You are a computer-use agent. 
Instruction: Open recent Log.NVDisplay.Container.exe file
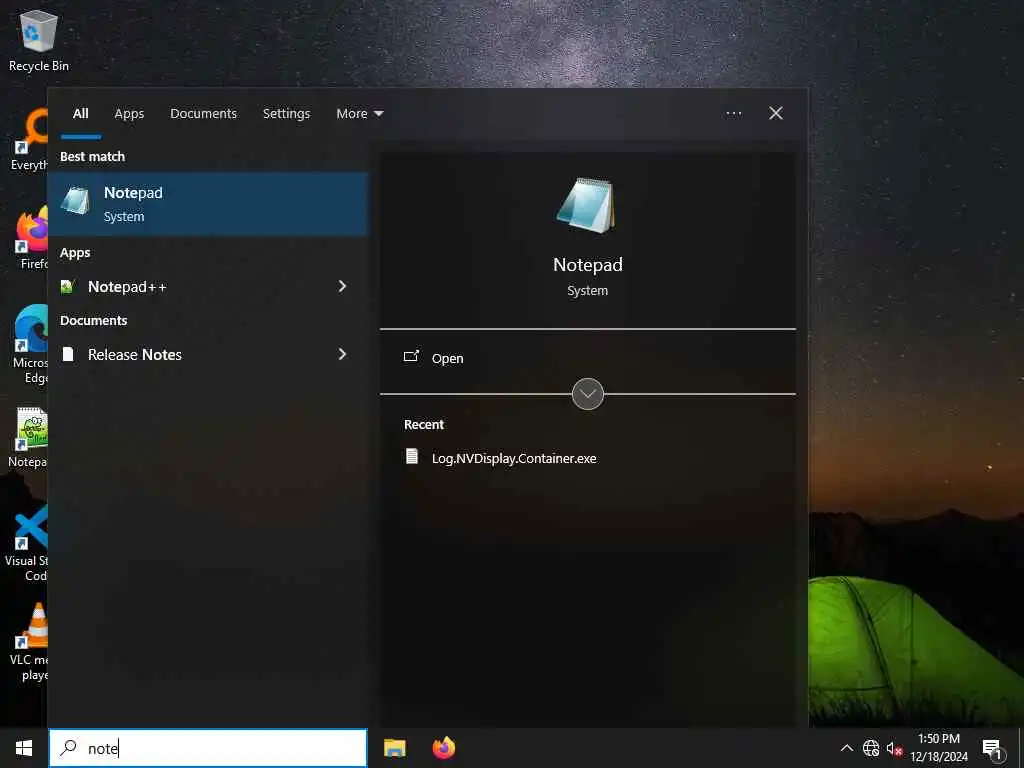click(514, 458)
